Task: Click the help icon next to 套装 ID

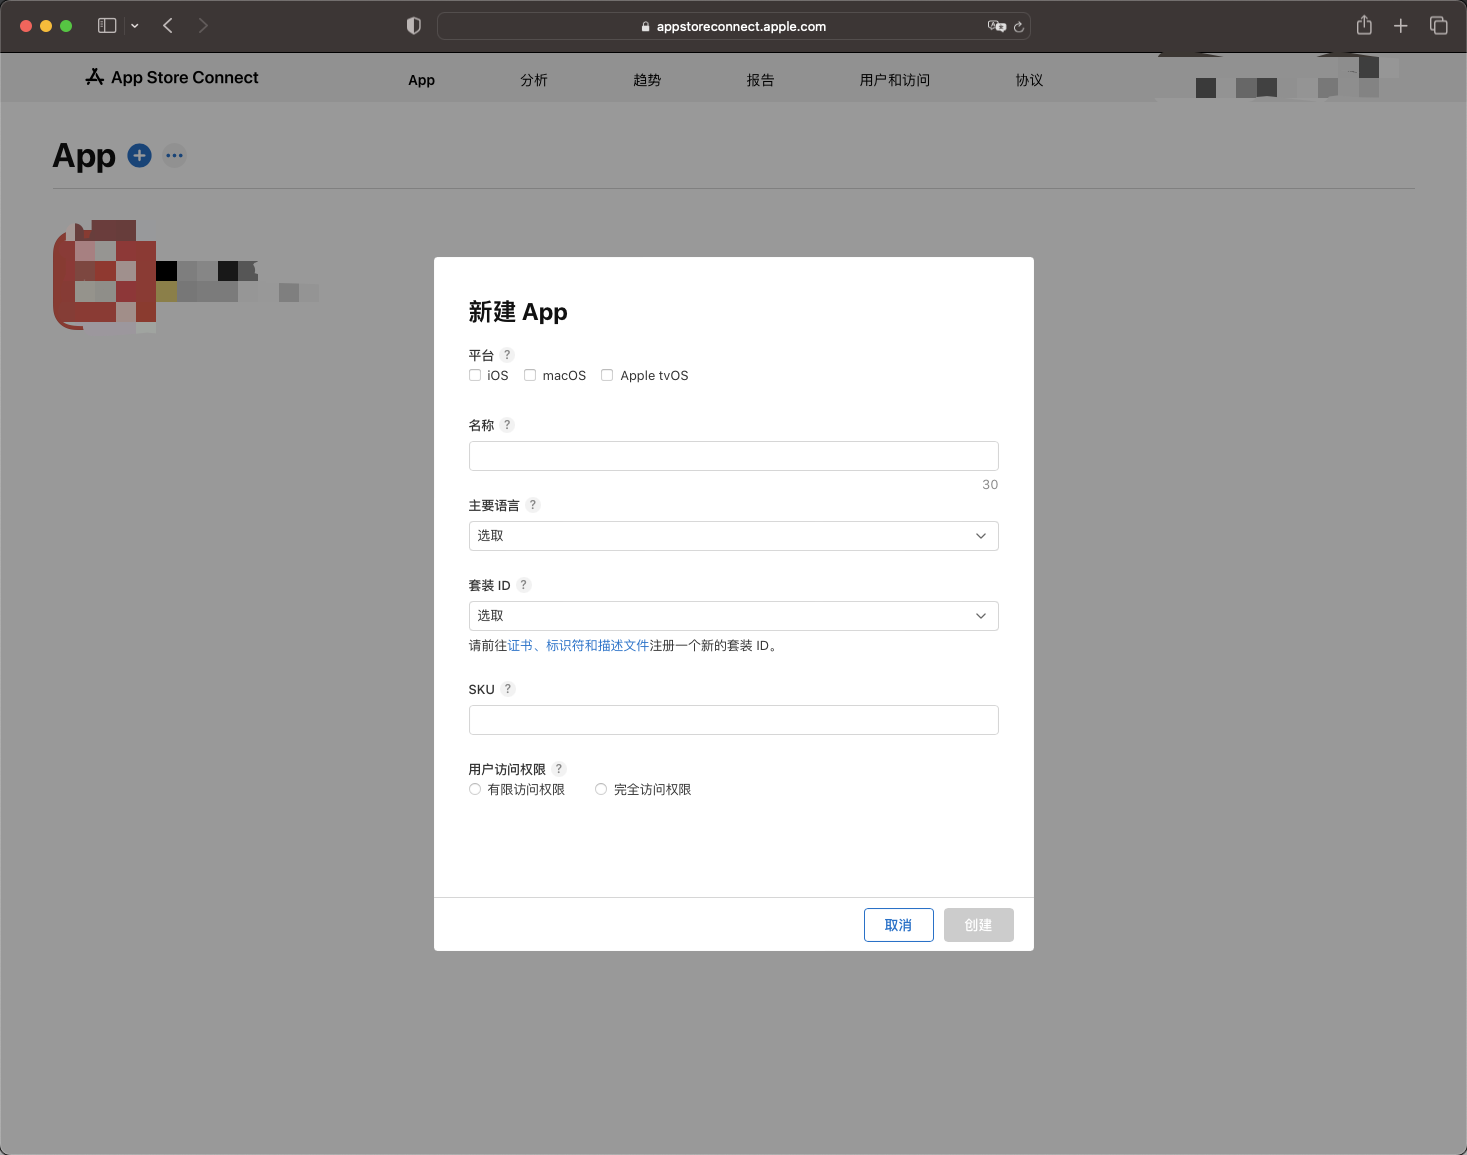Action: pyautogui.click(x=524, y=585)
